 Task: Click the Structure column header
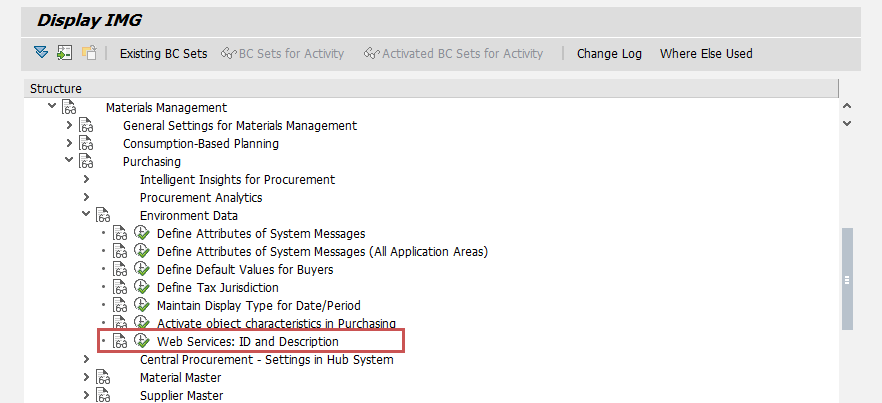[x=431, y=88]
